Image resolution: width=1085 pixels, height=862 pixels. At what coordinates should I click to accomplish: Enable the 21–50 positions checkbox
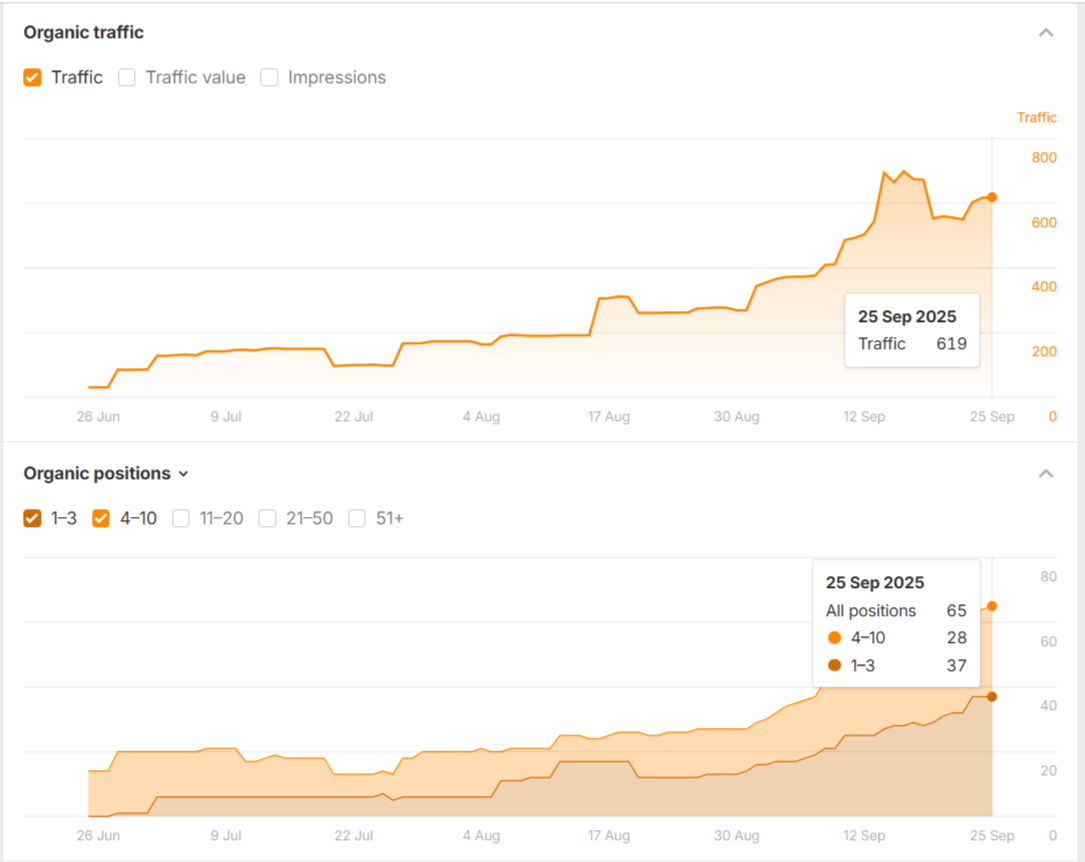tap(267, 518)
